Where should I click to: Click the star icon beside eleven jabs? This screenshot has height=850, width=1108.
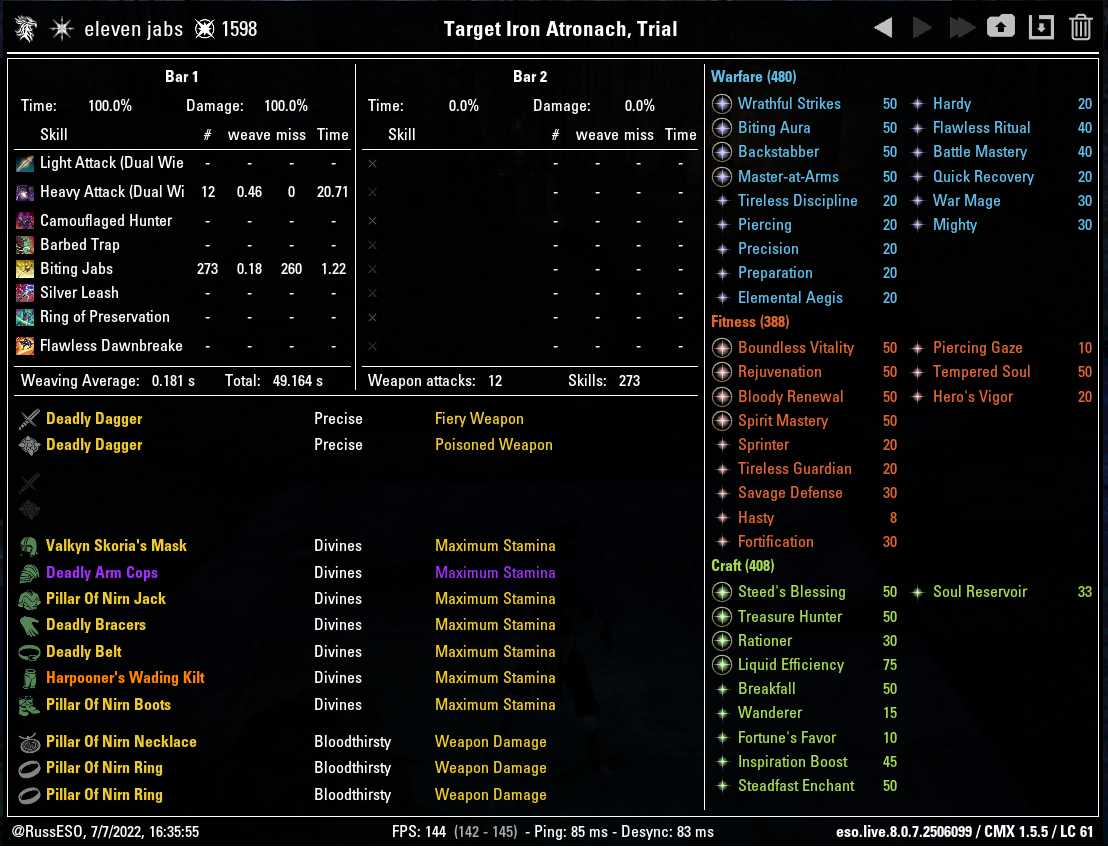click(62, 29)
